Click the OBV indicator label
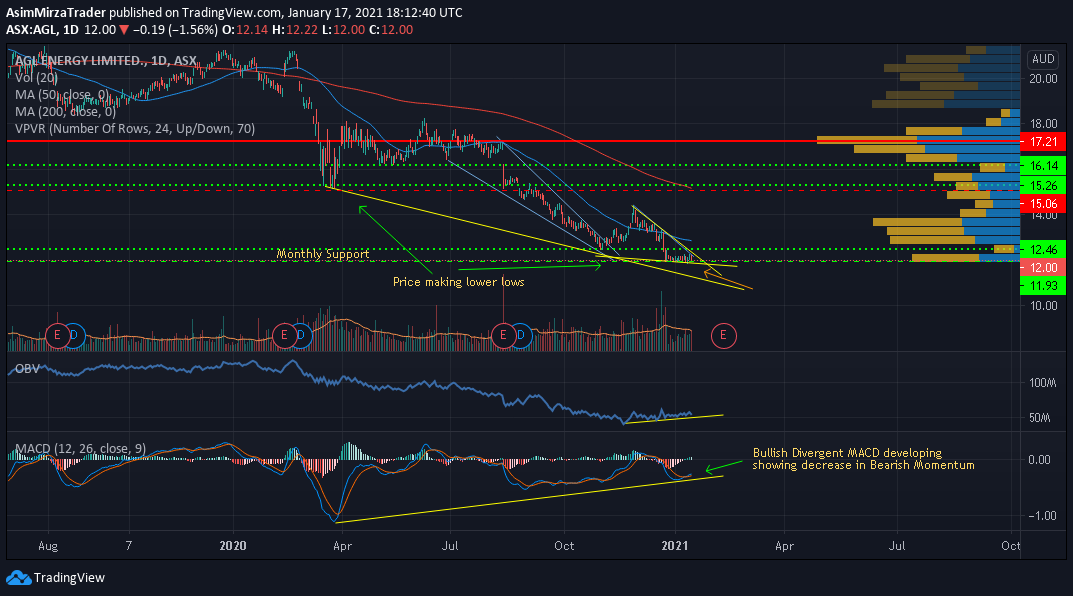Viewport: 1073px width, 596px height. click(x=27, y=369)
